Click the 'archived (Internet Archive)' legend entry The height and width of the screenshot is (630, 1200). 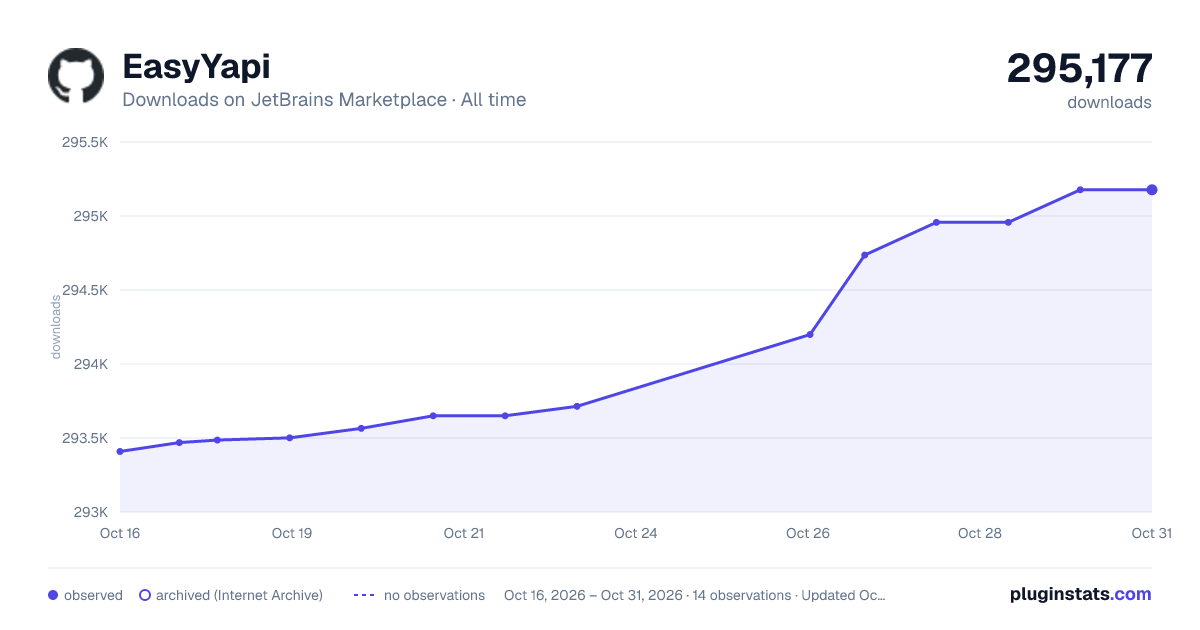[231, 595]
